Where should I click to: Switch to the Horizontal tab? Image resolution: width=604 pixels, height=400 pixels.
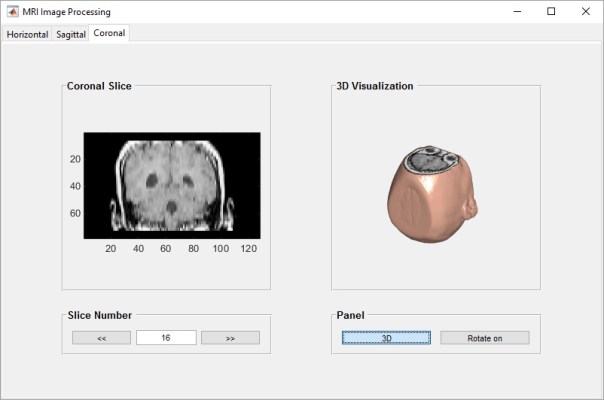click(27, 34)
